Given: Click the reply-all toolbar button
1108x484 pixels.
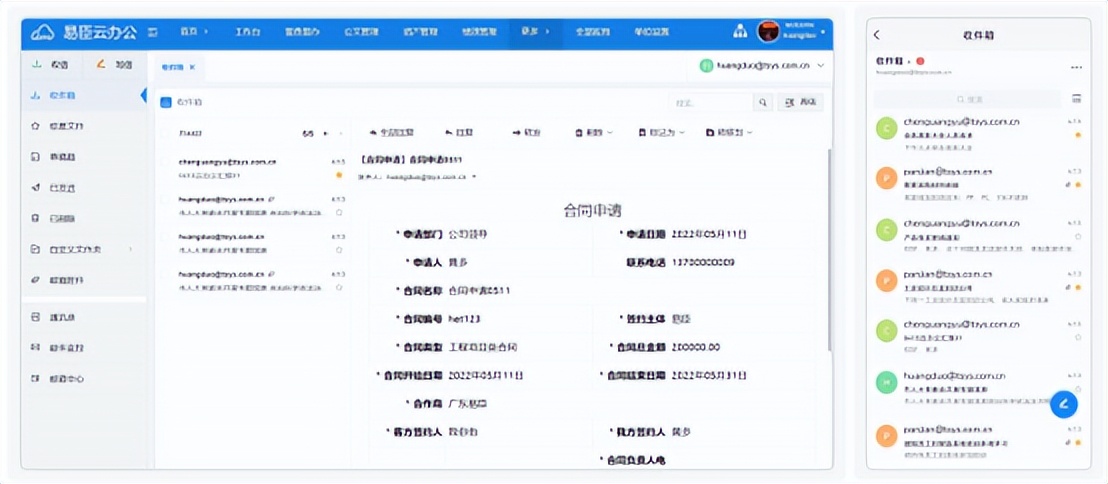Looking at the screenshot, I should [x=392, y=132].
